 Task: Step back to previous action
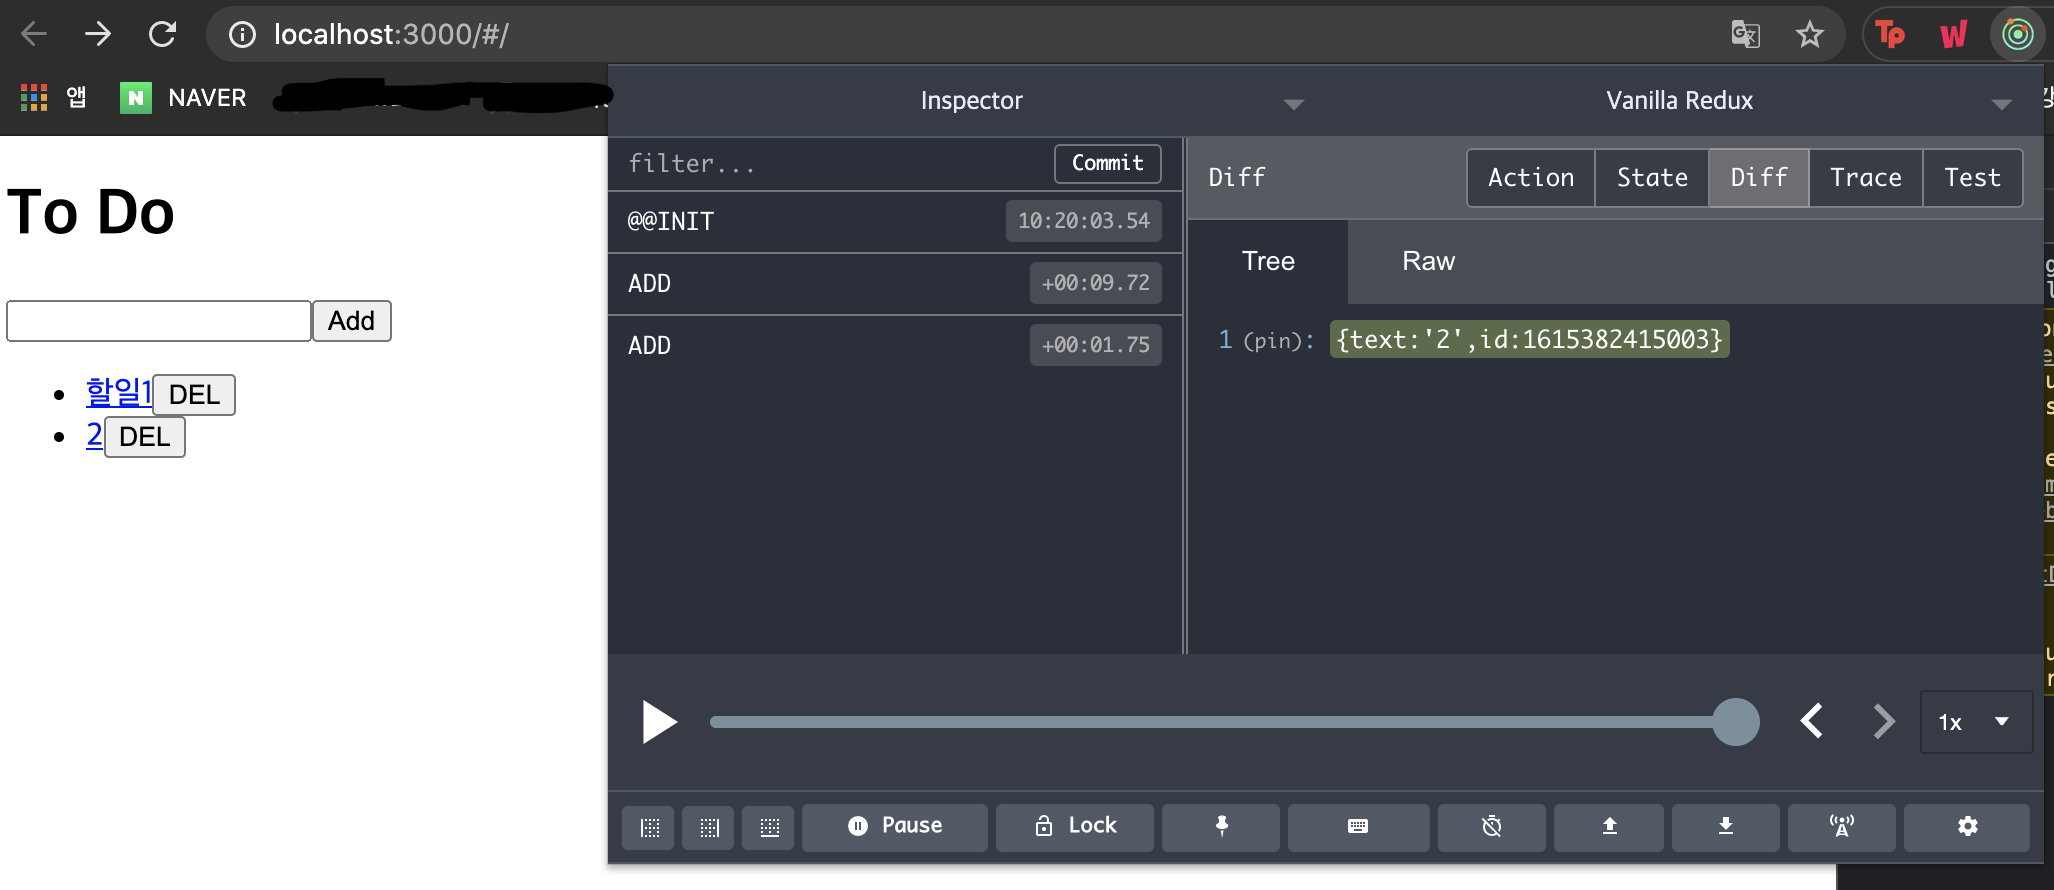pos(1812,721)
